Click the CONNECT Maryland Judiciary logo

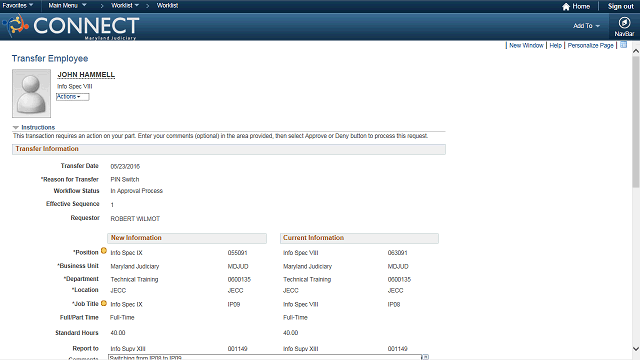(71, 27)
